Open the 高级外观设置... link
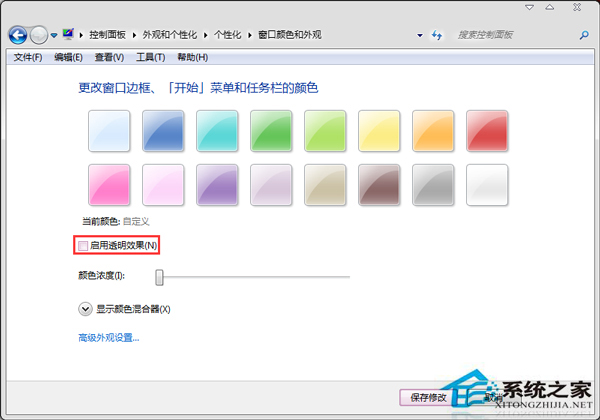 [109, 338]
